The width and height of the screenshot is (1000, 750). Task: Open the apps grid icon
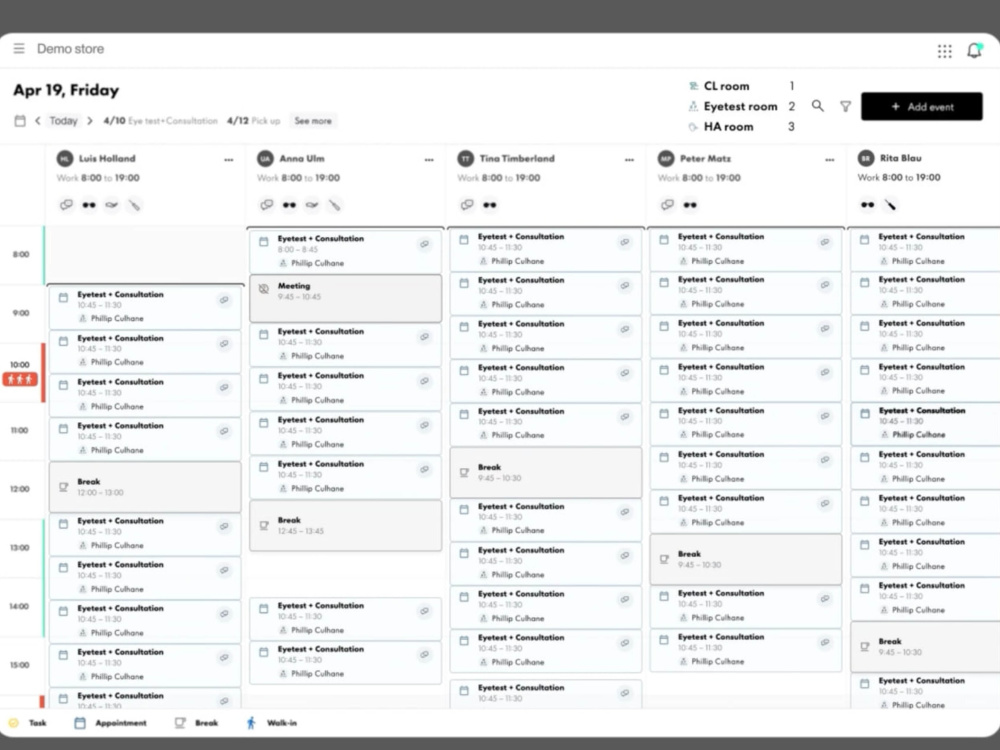pos(945,51)
